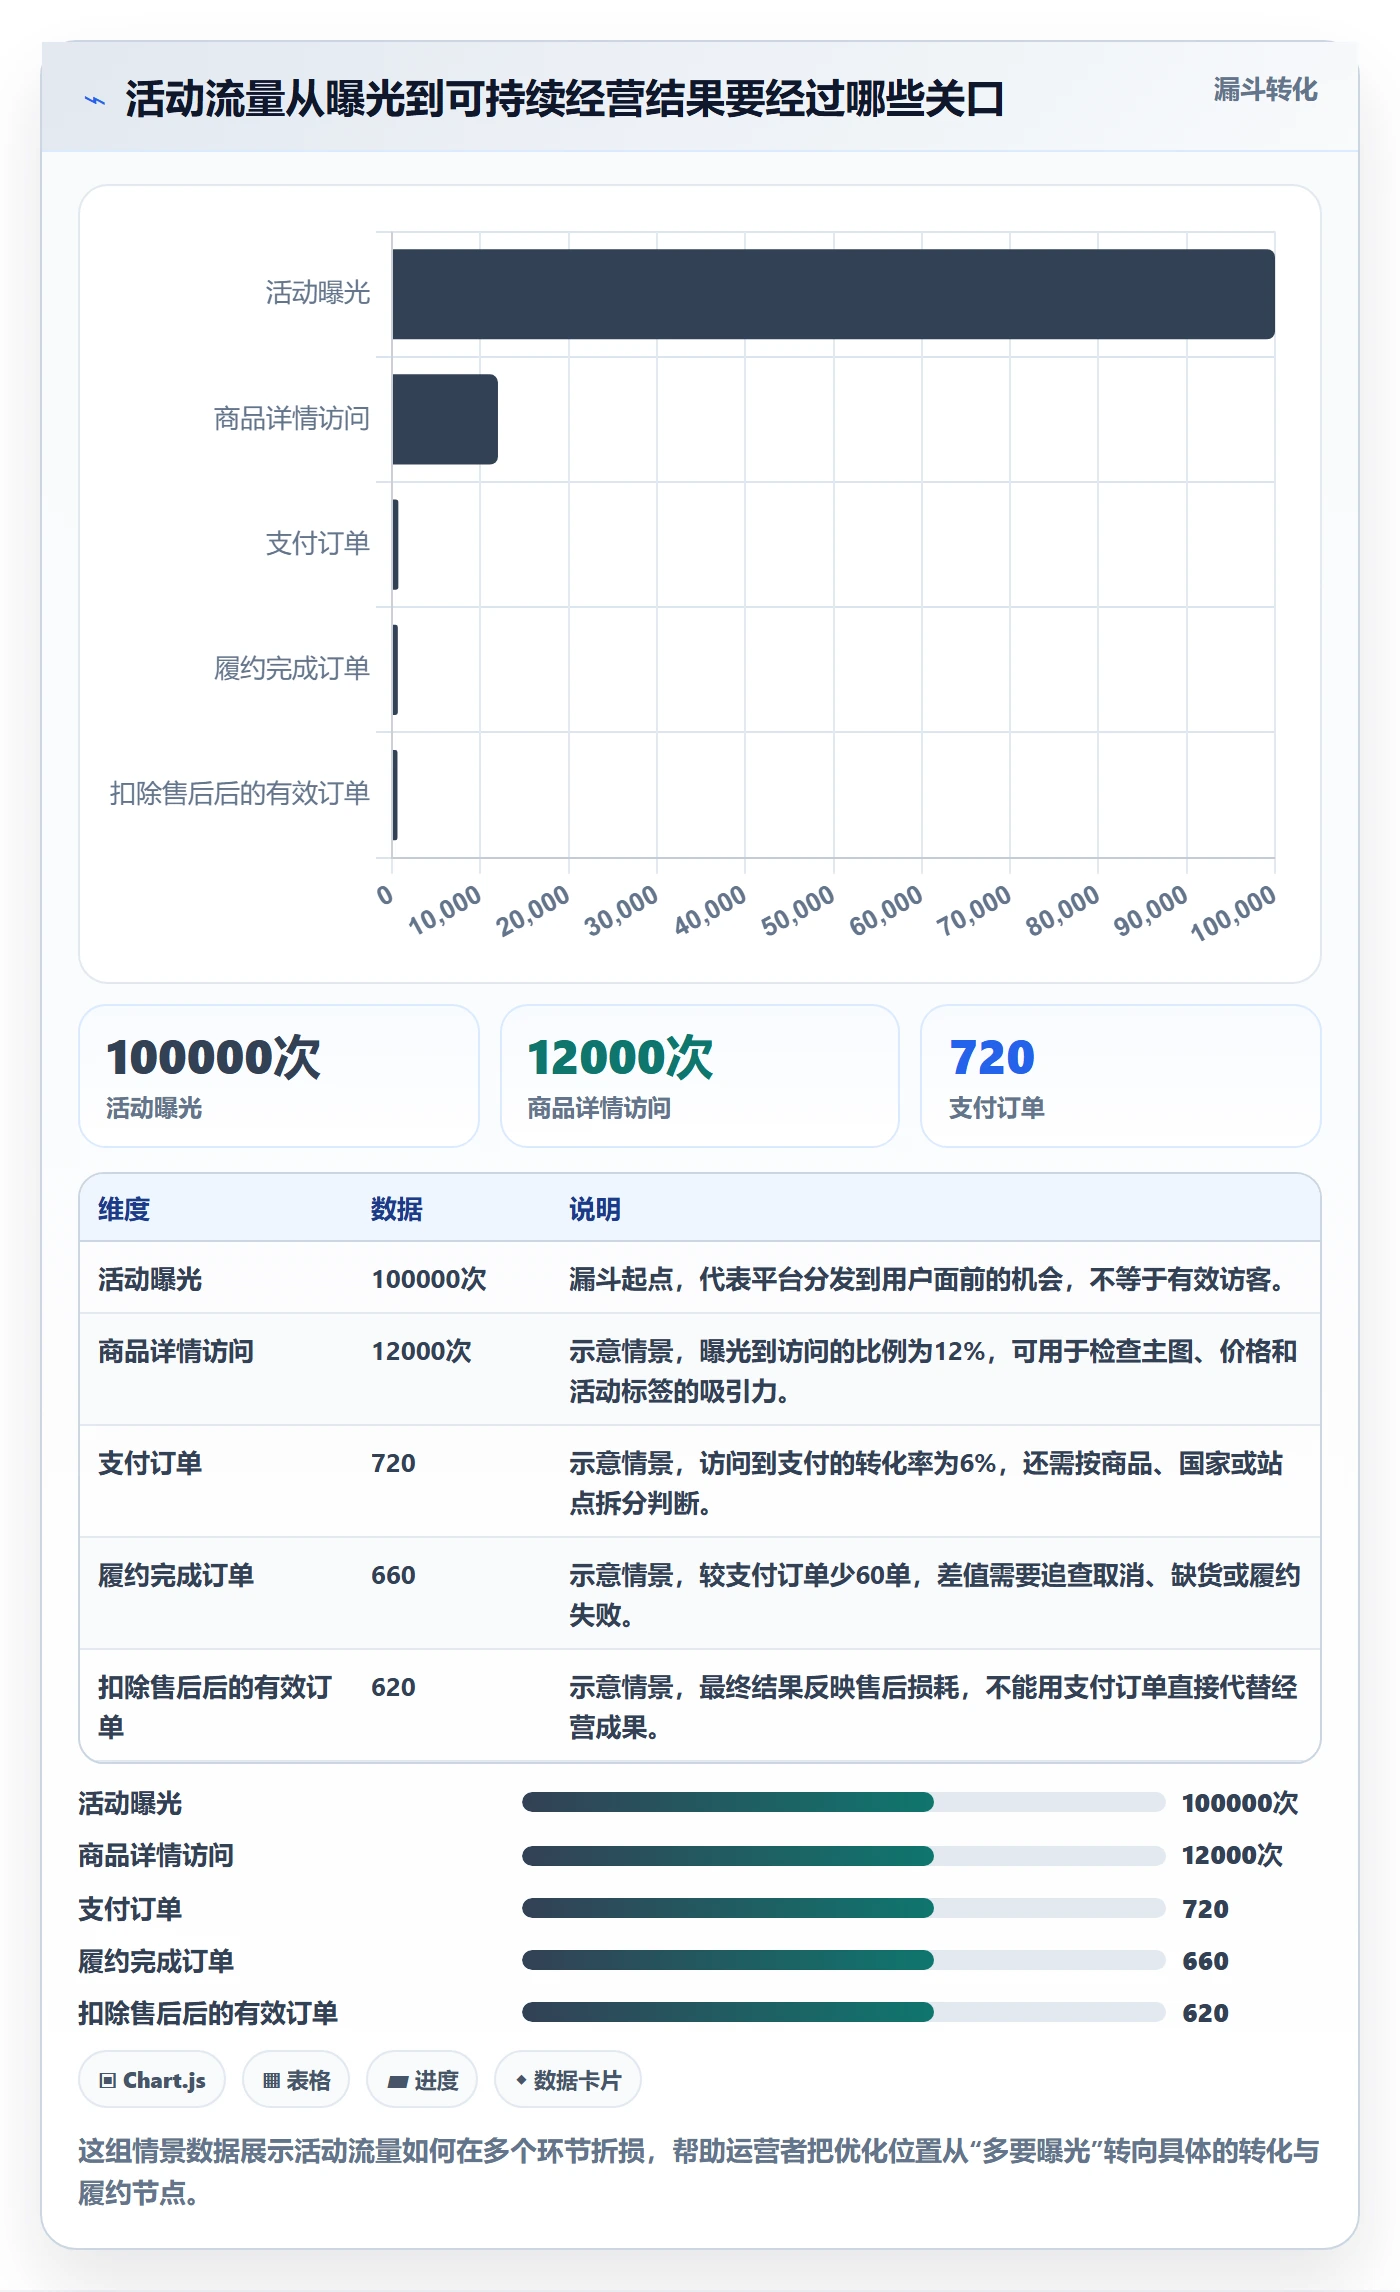Click the 漏斗转化 tag in the header
The image size is (1400, 2292).
[x=1265, y=90]
